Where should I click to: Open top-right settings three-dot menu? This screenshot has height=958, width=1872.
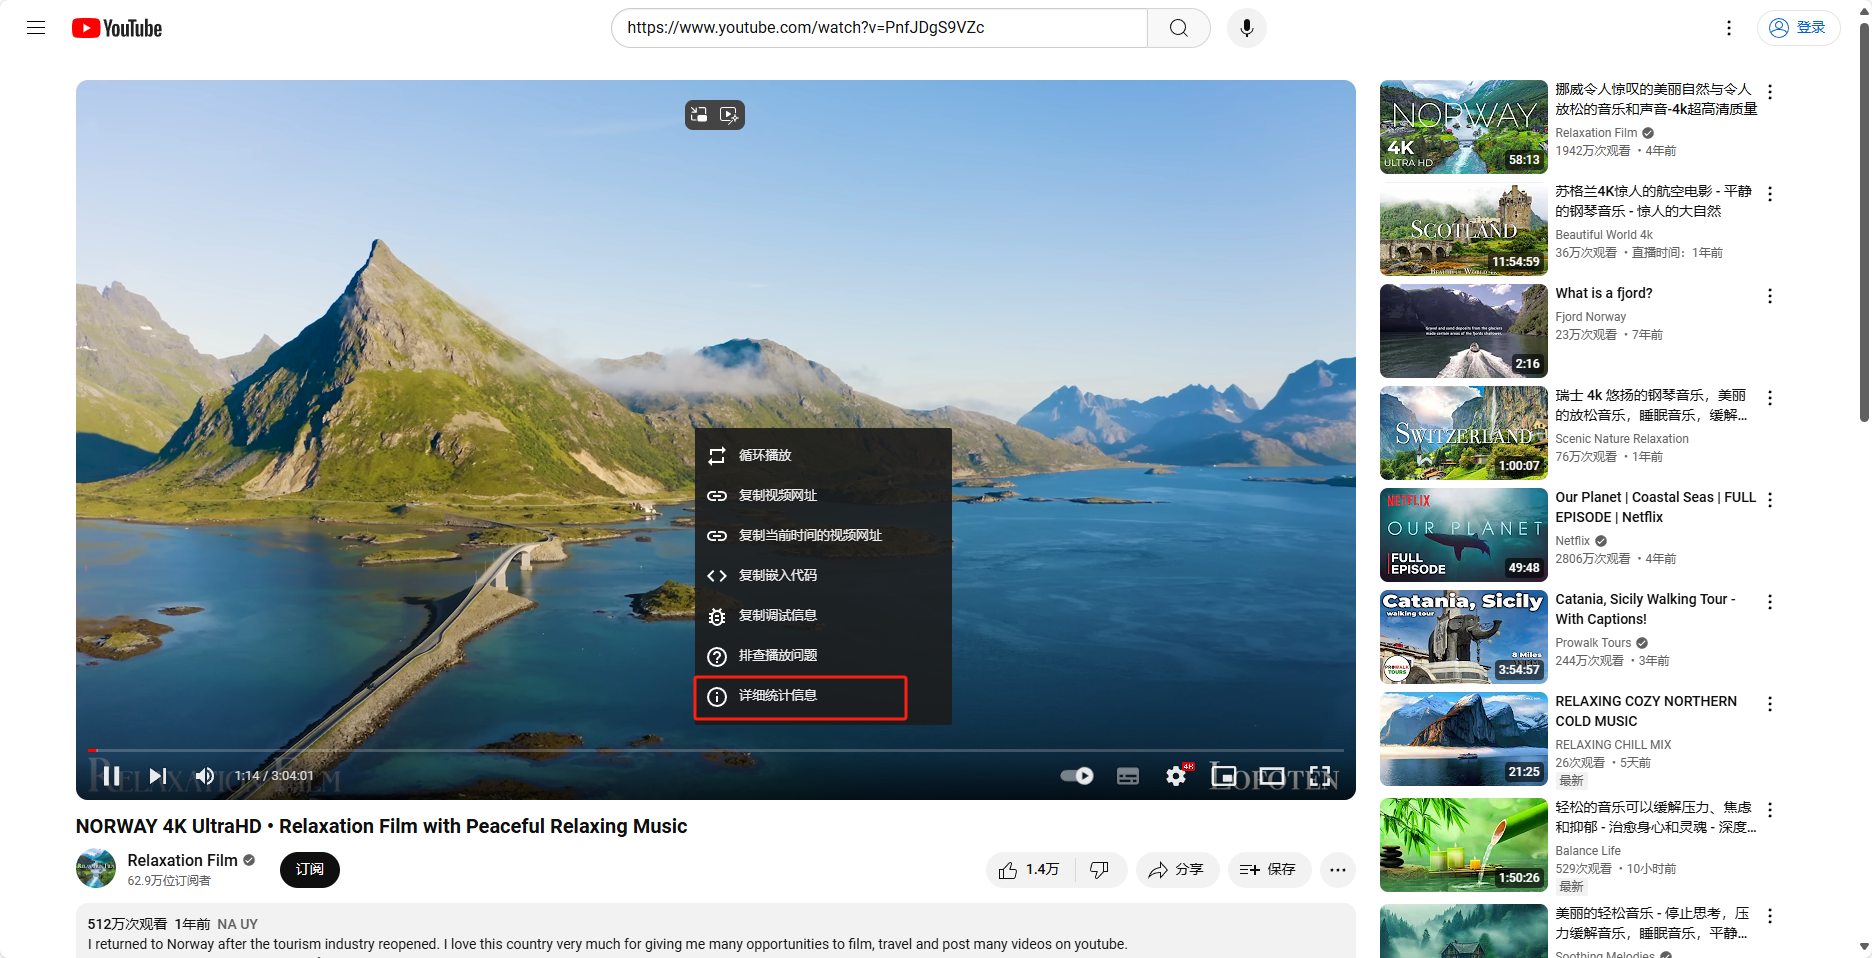click(1728, 28)
